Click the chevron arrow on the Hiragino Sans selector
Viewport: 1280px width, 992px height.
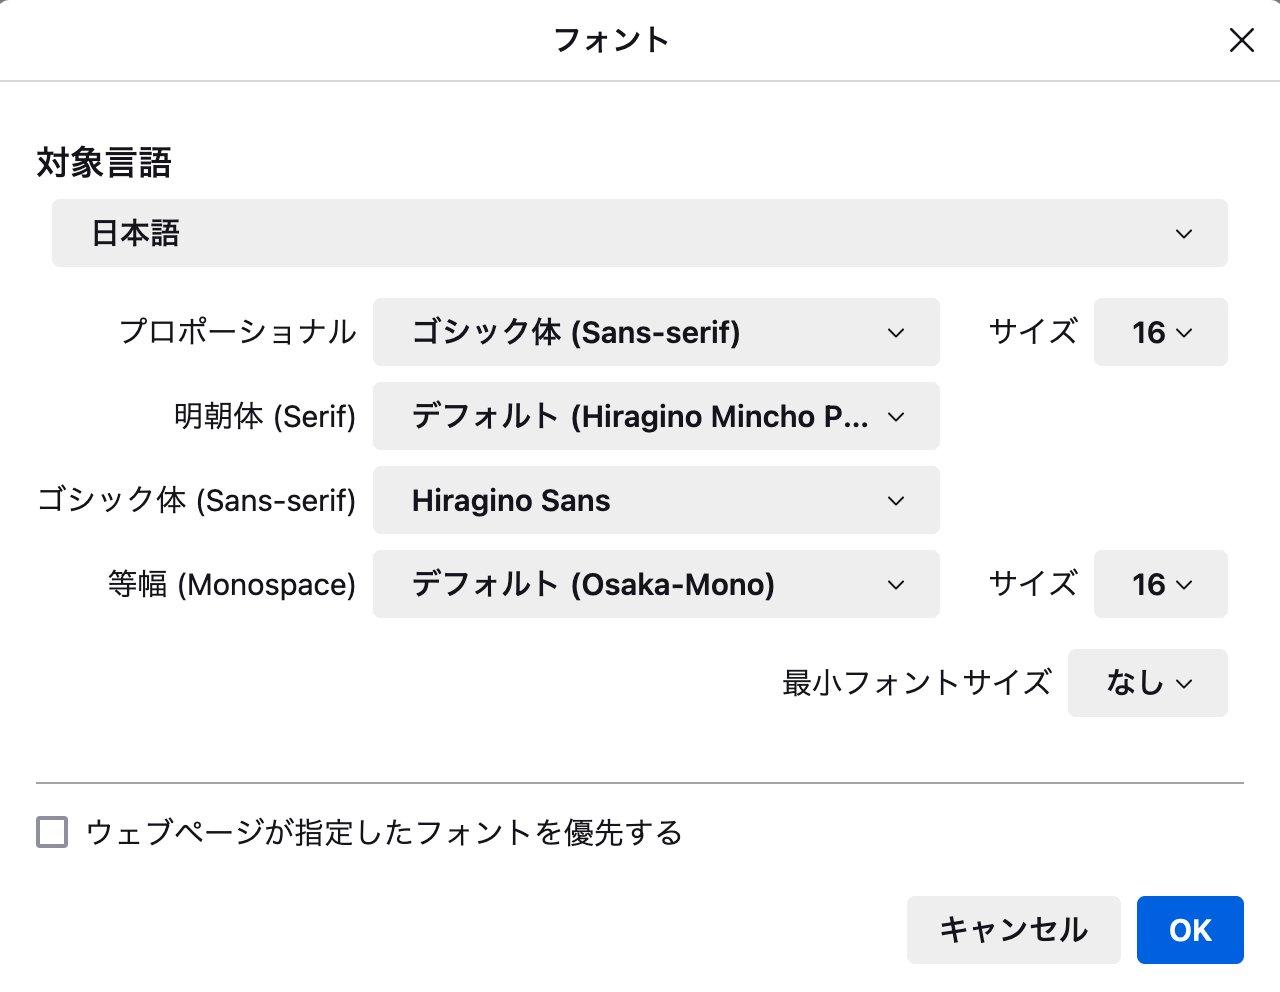896,501
